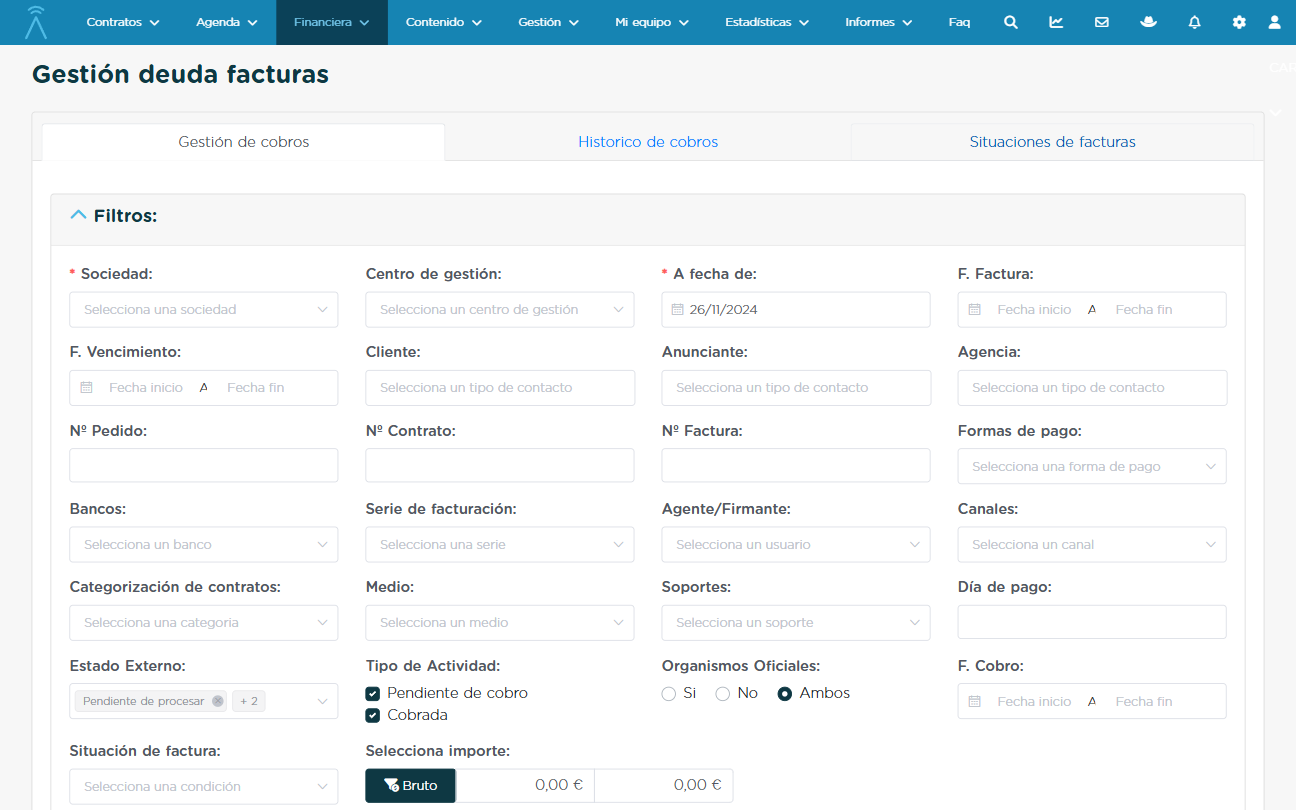This screenshot has height=810, width=1296.
Task: Collapse the Filtros section
Action: (x=78, y=215)
